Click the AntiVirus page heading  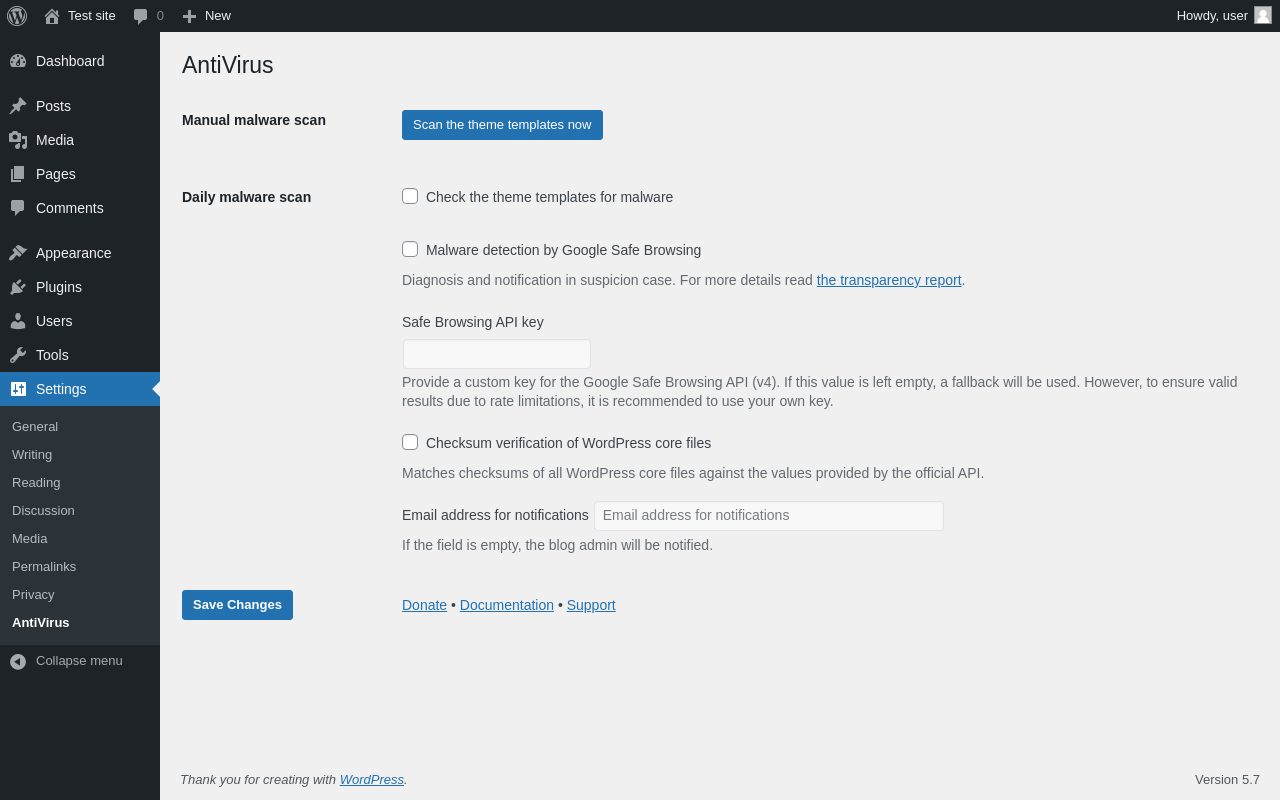coord(228,65)
